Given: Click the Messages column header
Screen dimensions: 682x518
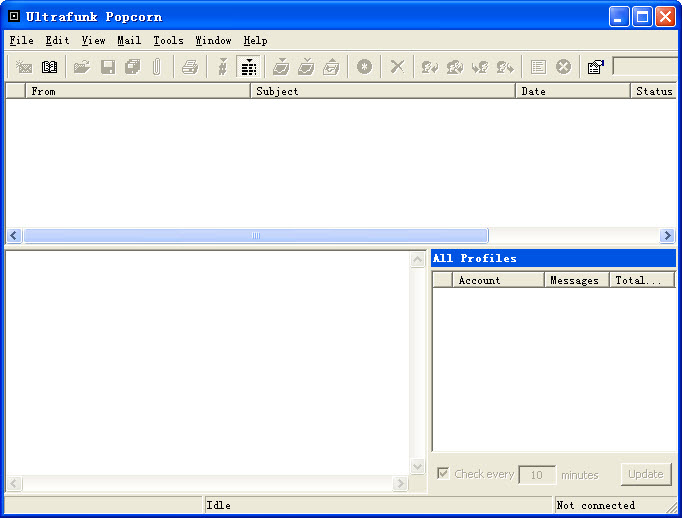Looking at the screenshot, I should click(577, 280).
